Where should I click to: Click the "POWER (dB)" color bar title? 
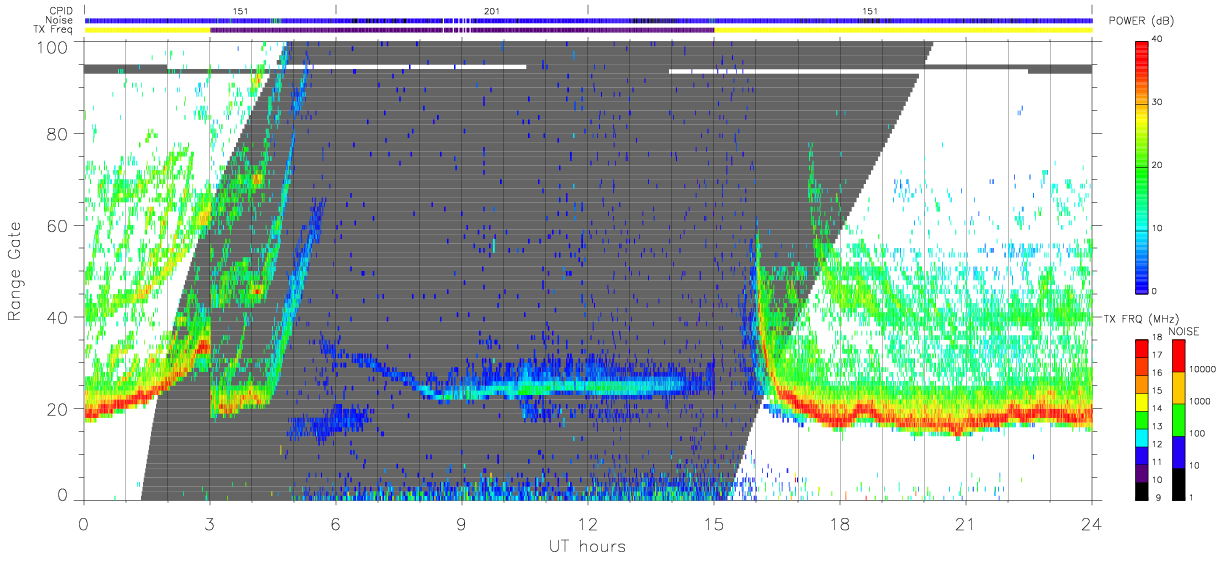[1142, 22]
